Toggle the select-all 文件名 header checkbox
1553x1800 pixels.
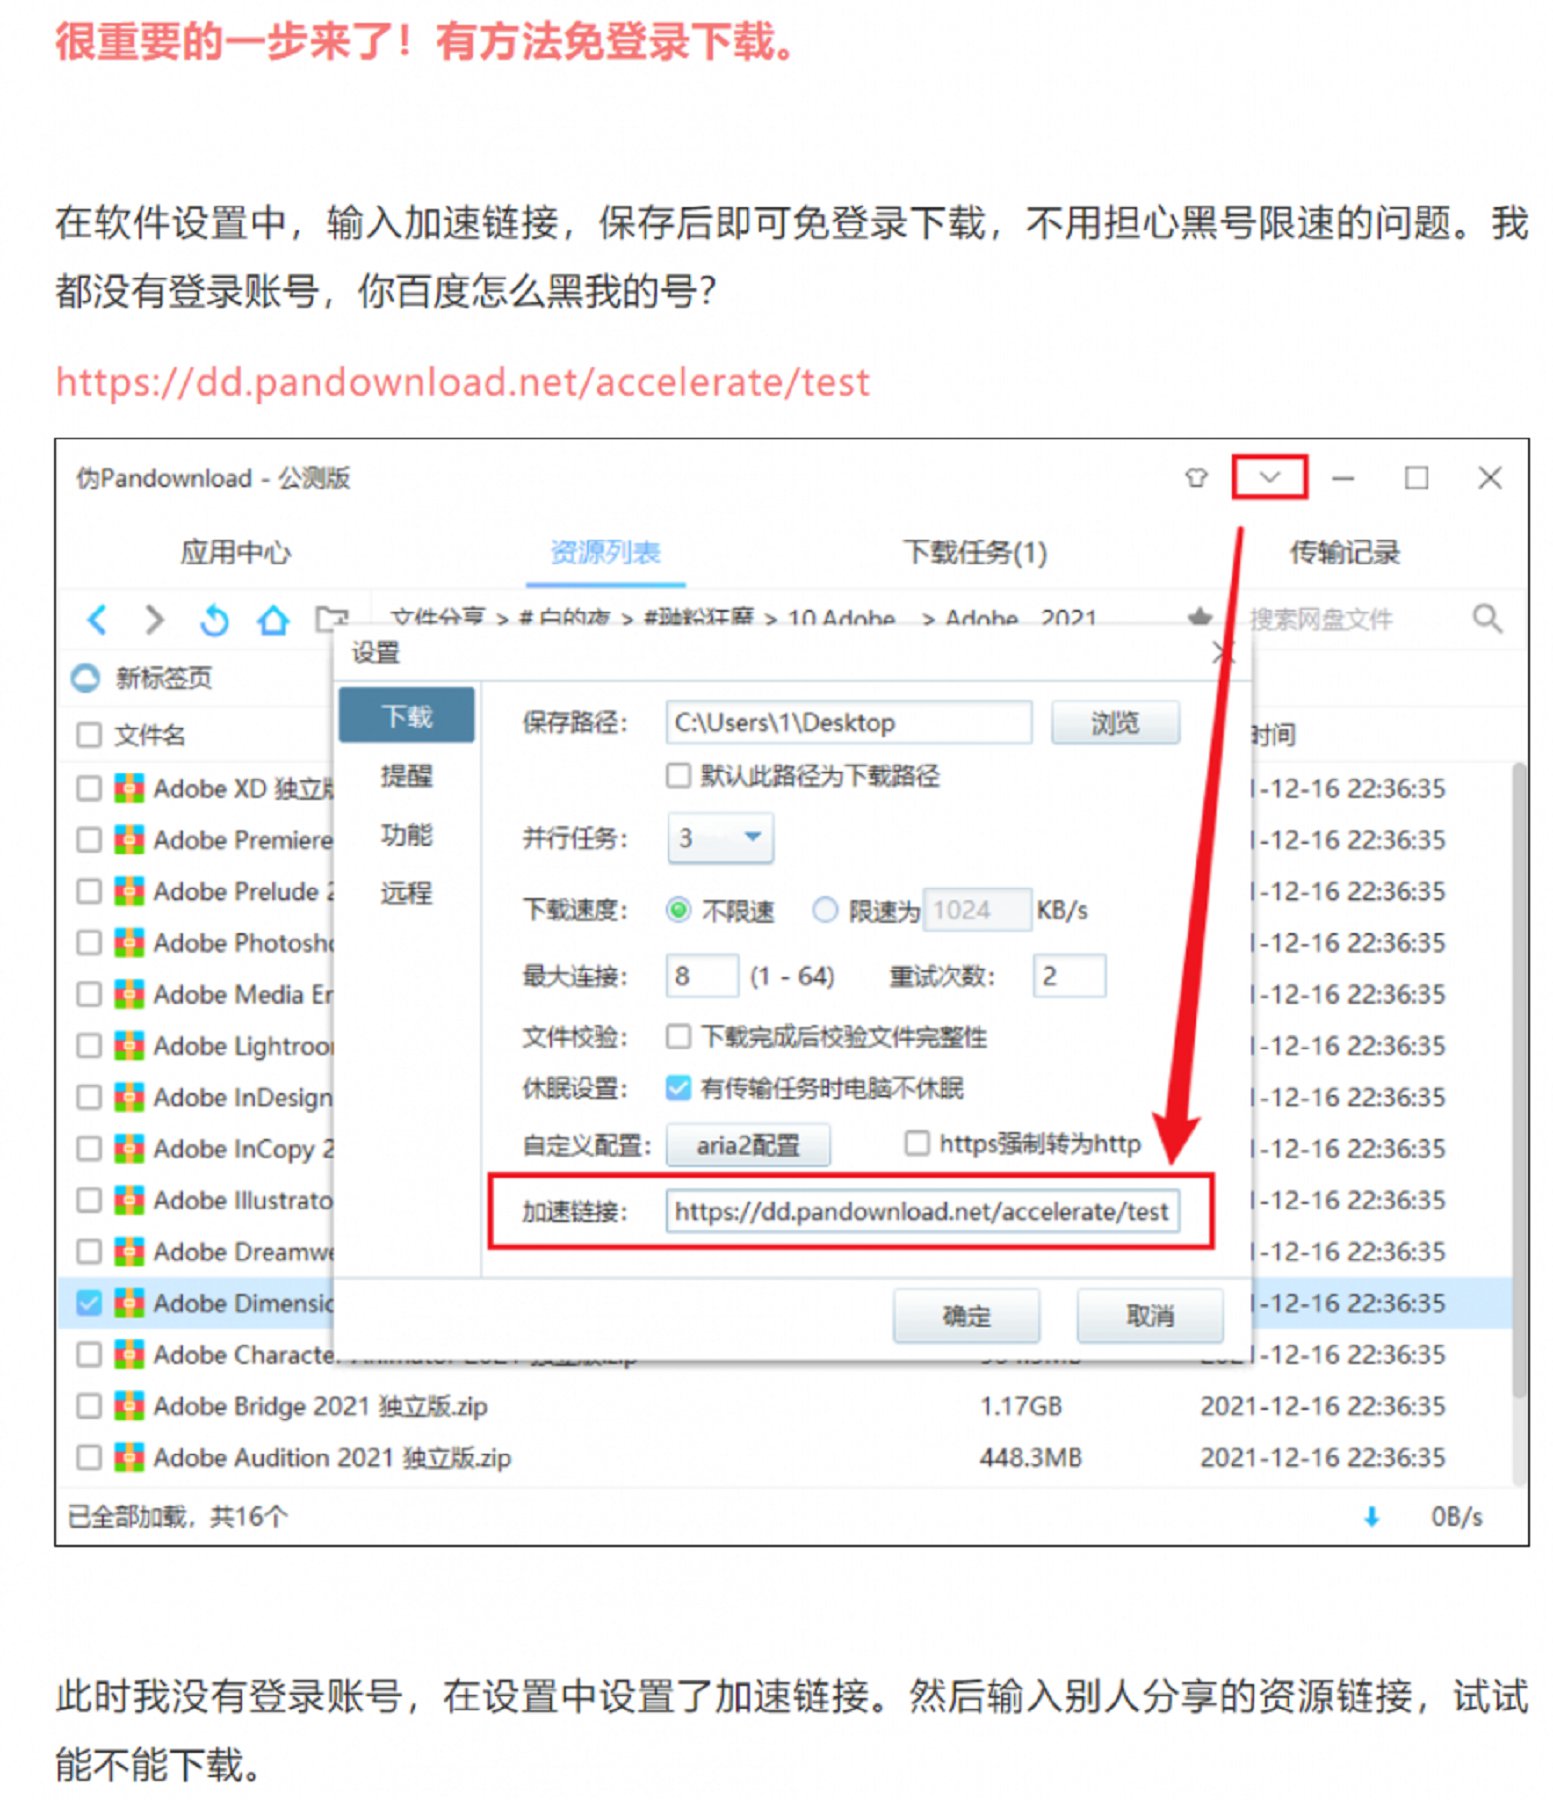click(89, 735)
